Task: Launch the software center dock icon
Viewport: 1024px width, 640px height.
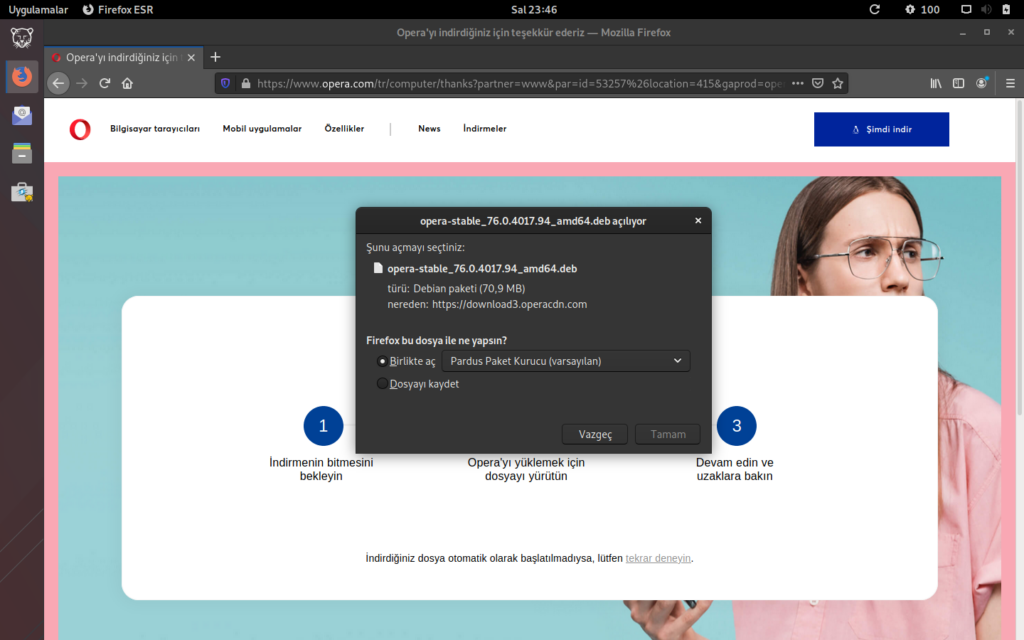Action: click(x=22, y=192)
